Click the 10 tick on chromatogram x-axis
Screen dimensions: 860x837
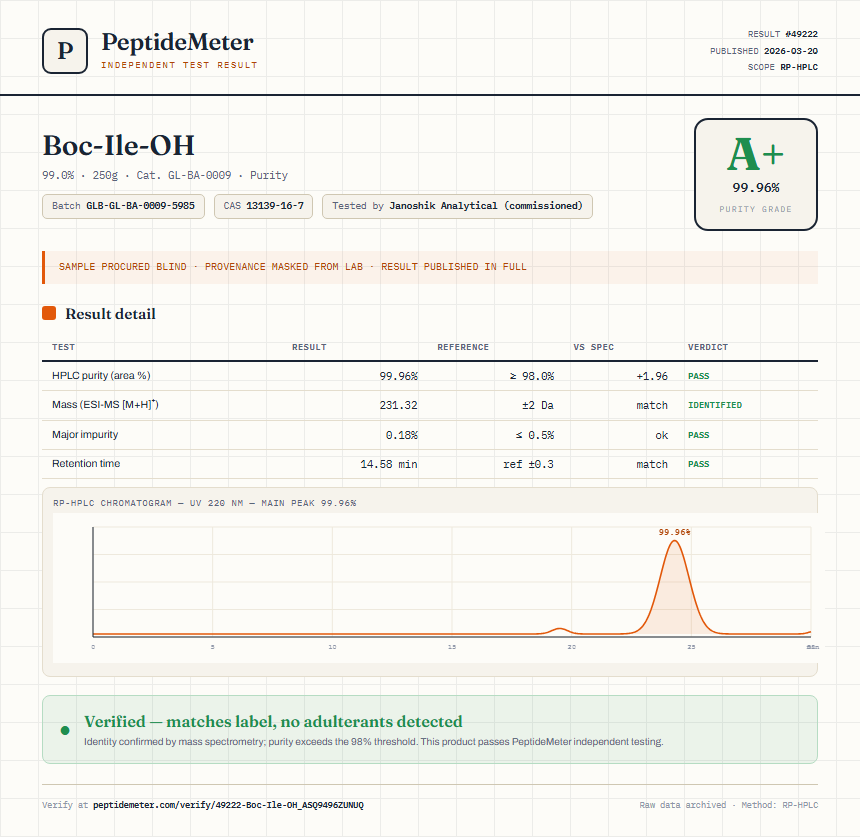(332, 647)
